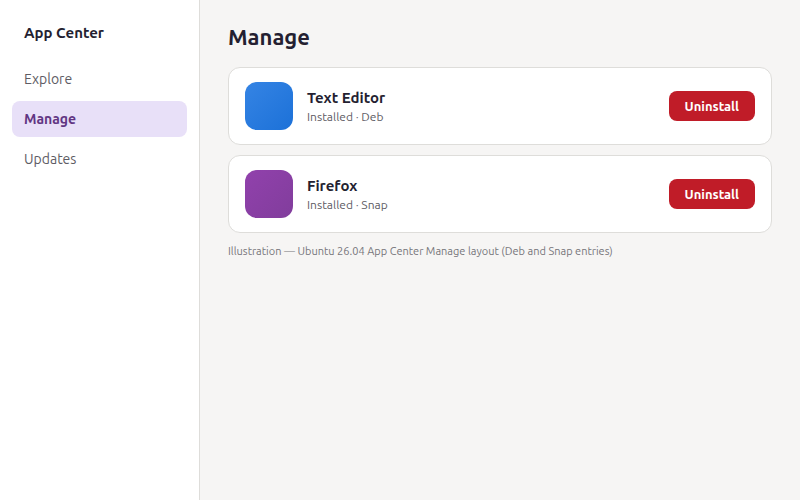Screen dimensions: 800x500
Task: Uninstall the Text Editor app
Action: click(712, 106)
